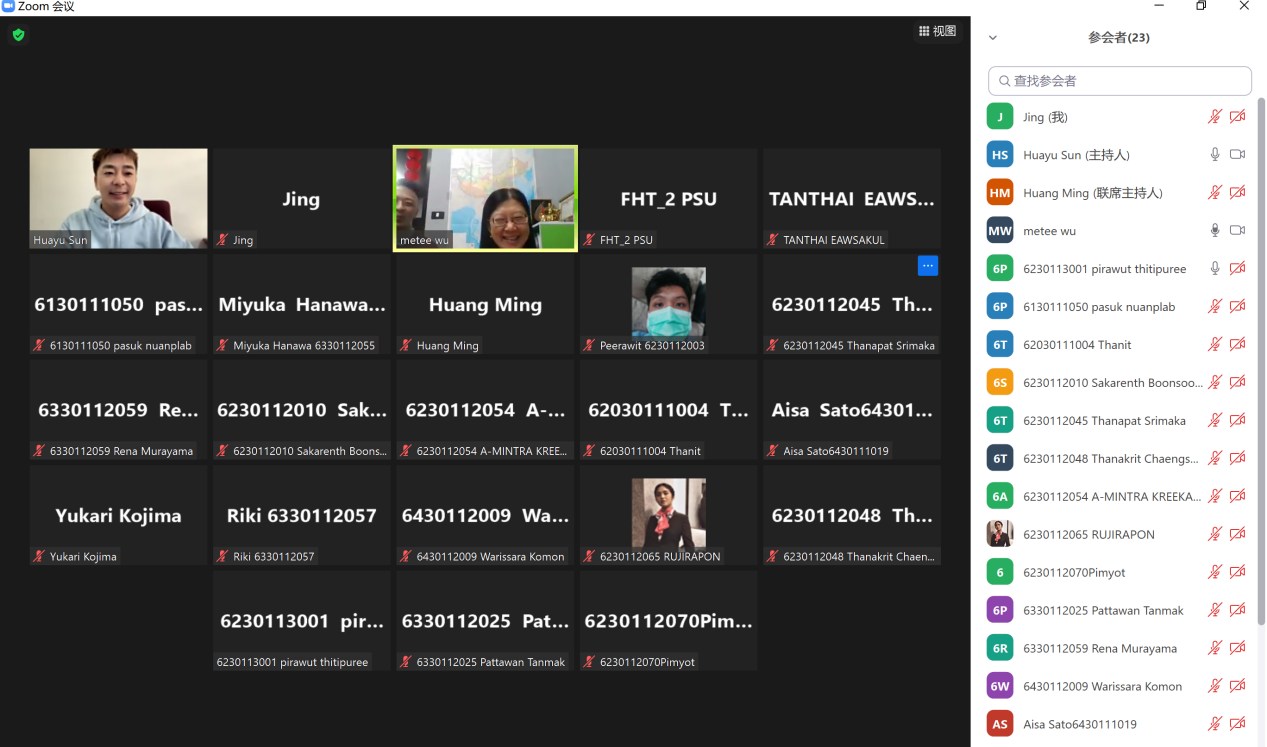The image size is (1267, 747).
Task: Collapse the participants panel chevron
Action: pos(993,38)
